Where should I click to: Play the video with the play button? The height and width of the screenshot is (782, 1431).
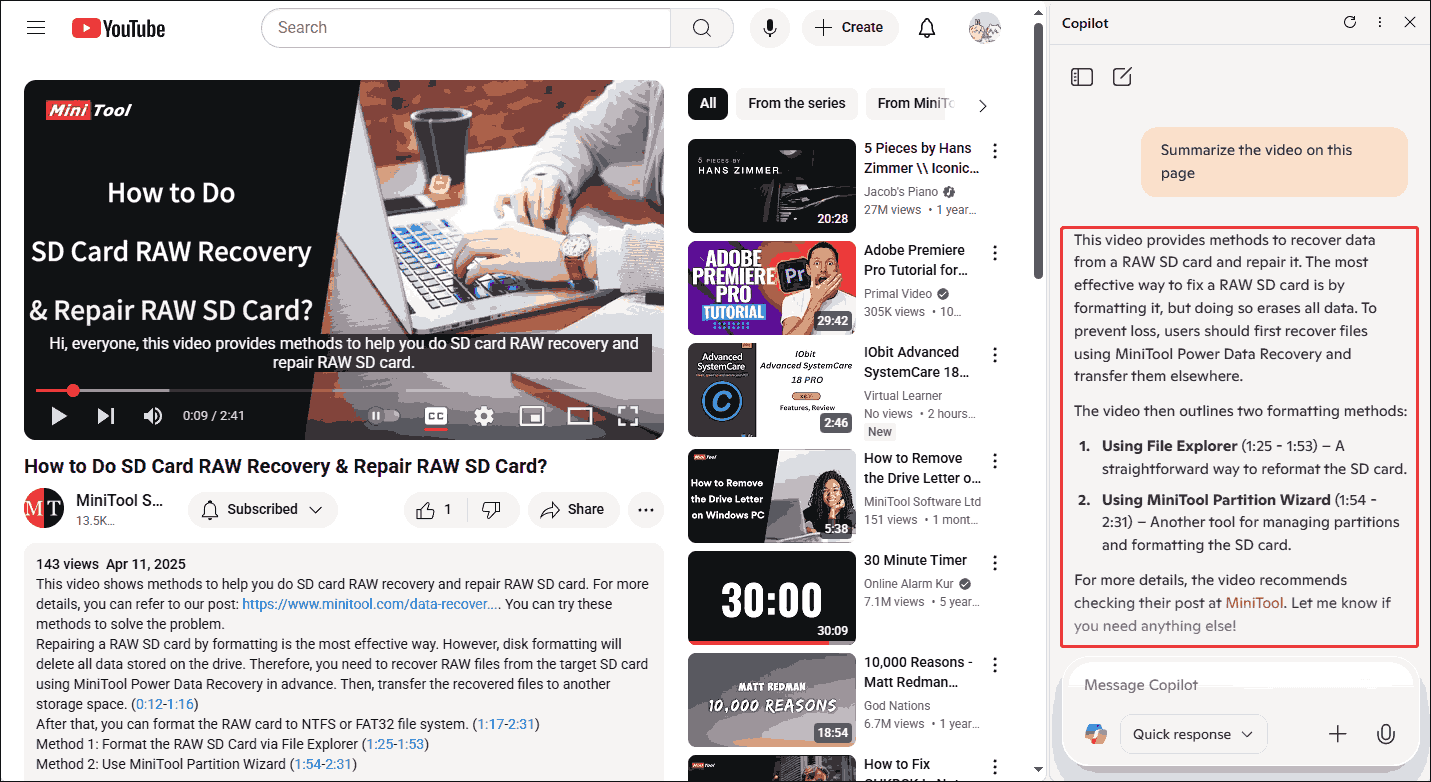tap(58, 416)
